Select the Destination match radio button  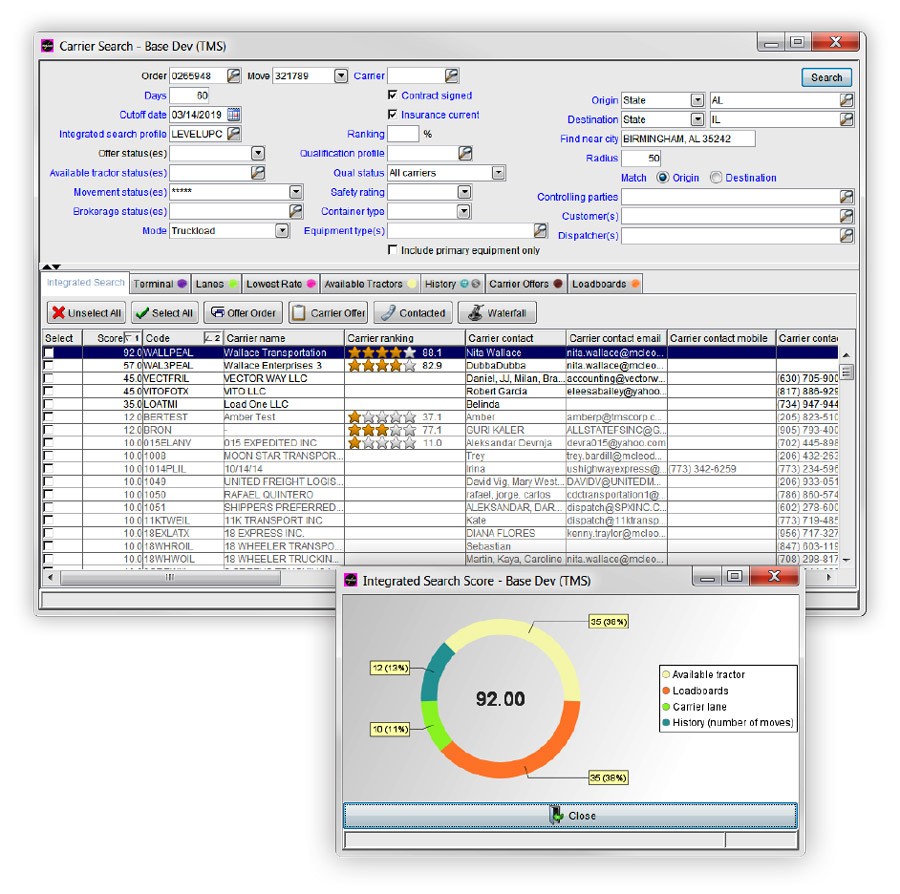pos(715,178)
